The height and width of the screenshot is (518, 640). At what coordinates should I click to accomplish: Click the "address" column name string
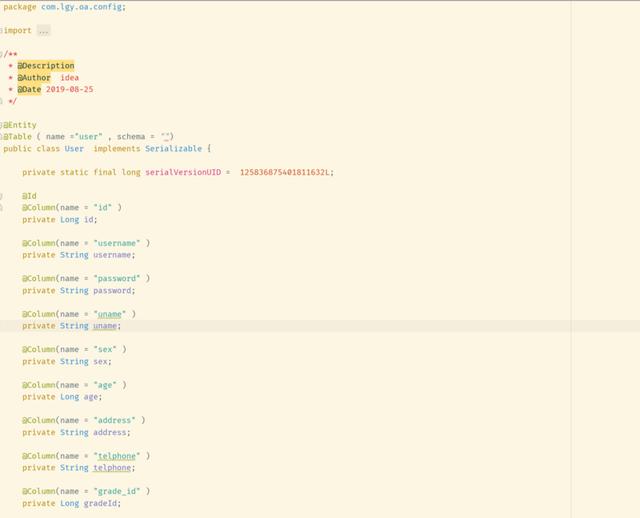coord(114,420)
